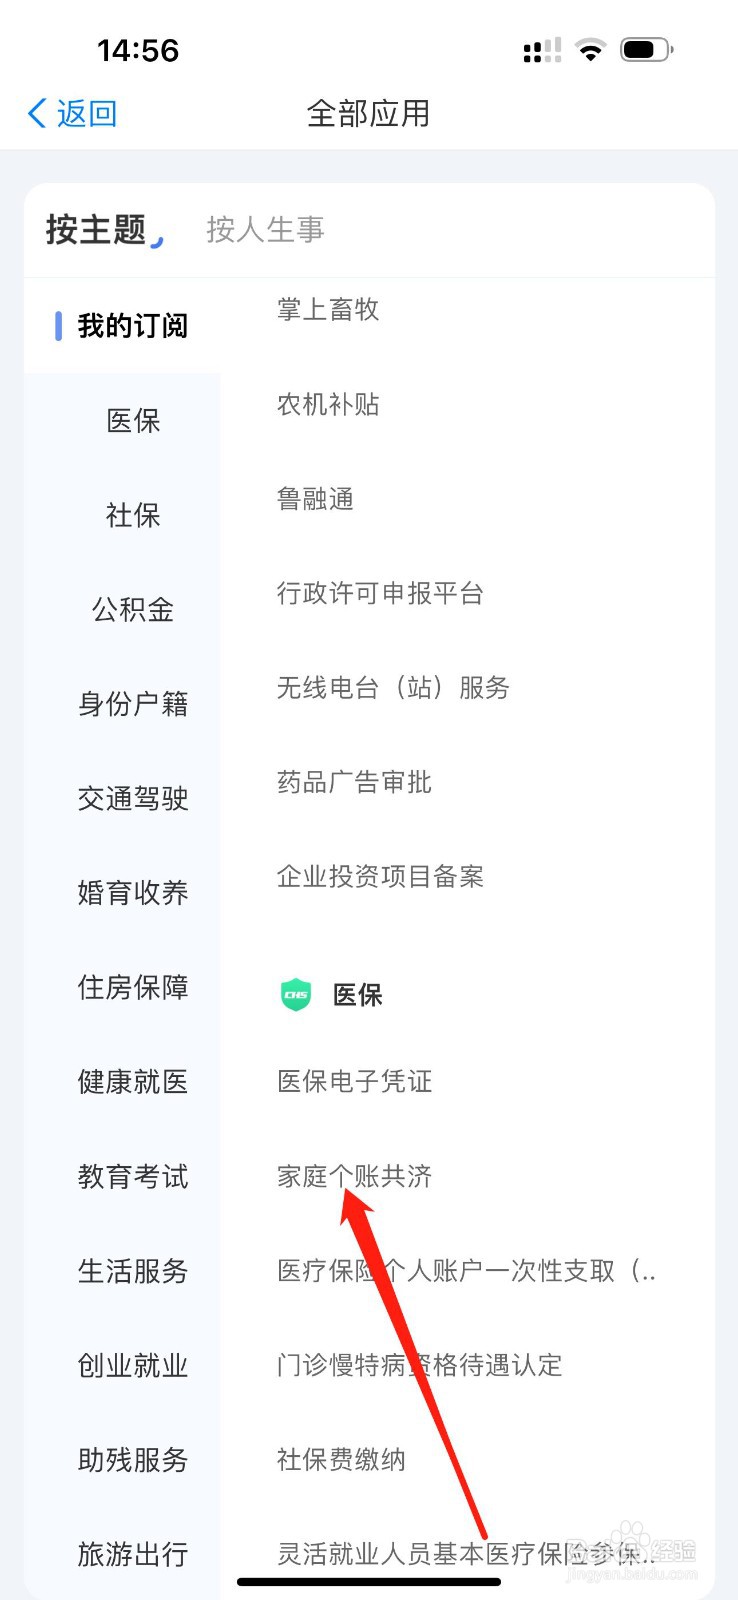This screenshot has height=1600, width=738.
Task: Switch to 按人生事 tab
Action: [x=265, y=230]
